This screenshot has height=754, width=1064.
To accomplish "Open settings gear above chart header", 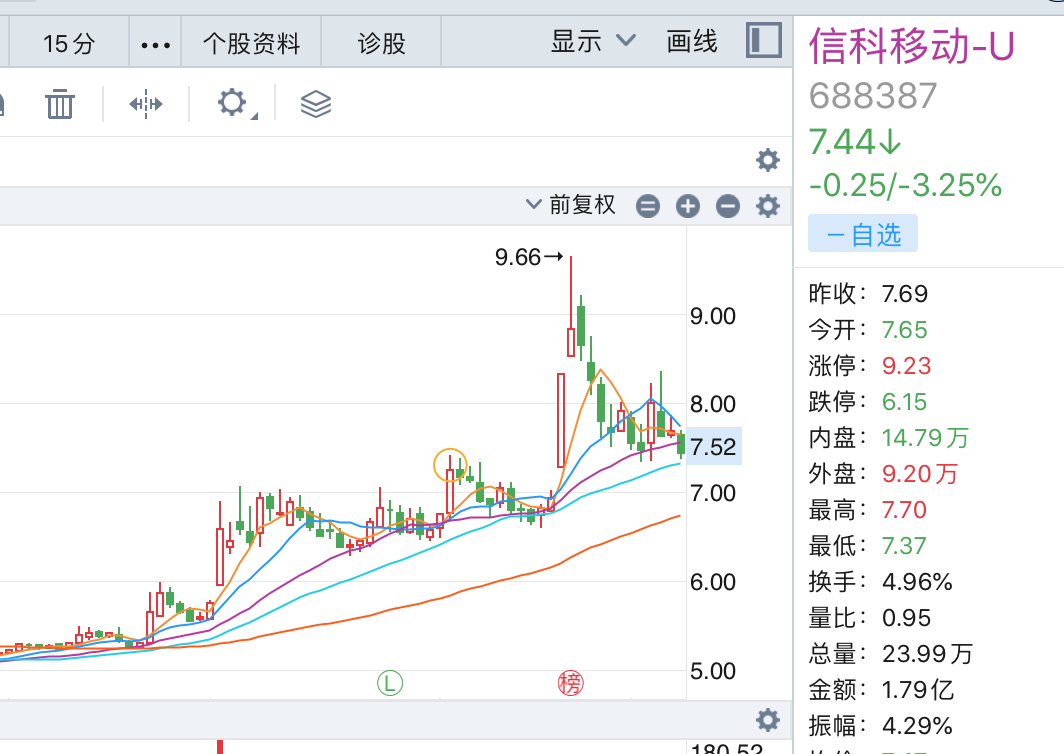I will [767, 160].
